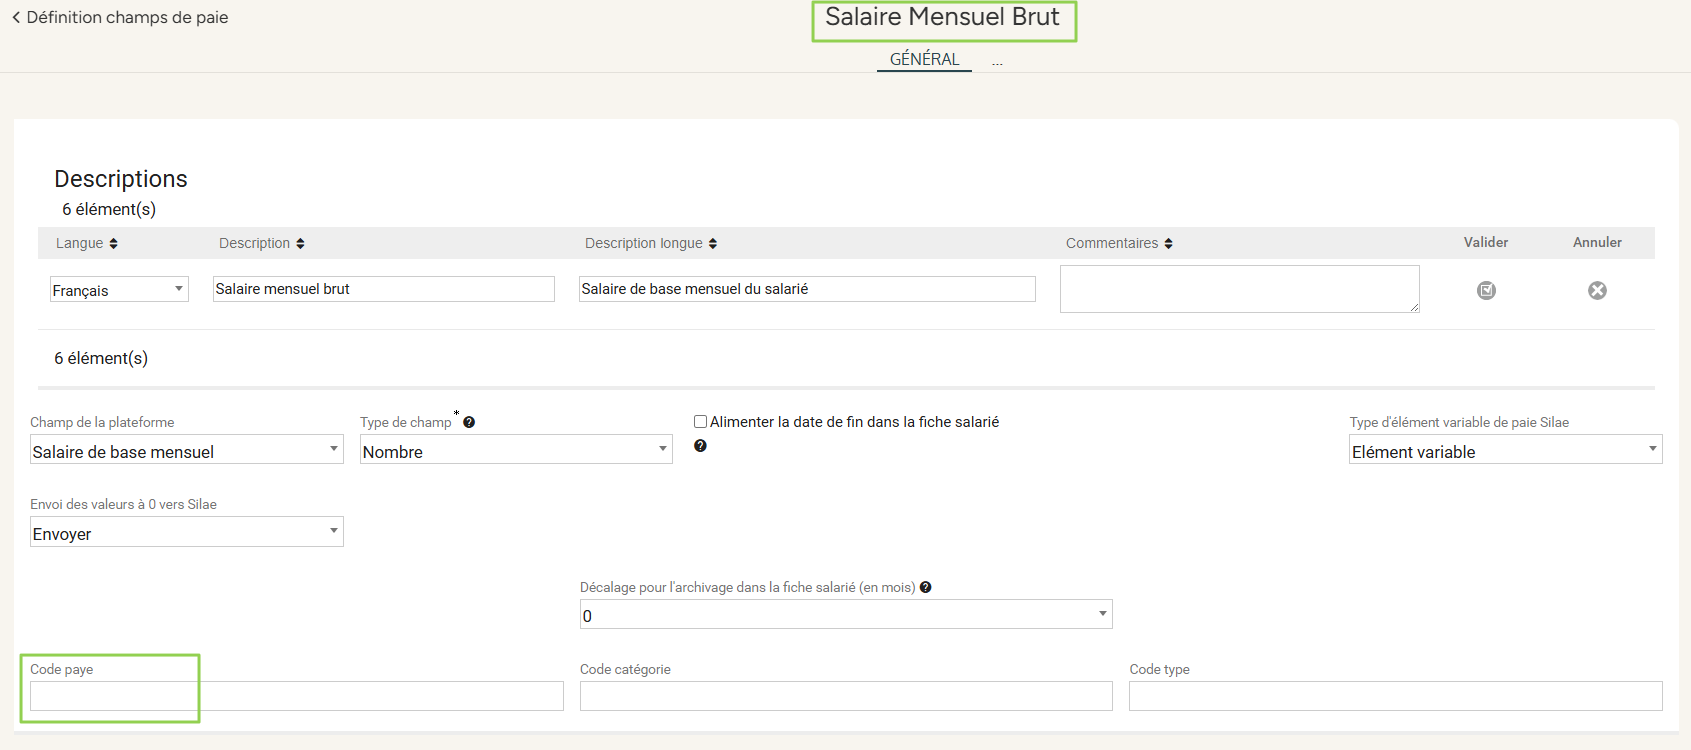Click help icon beside Décalage pour l'archivage

tap(925, 587)
